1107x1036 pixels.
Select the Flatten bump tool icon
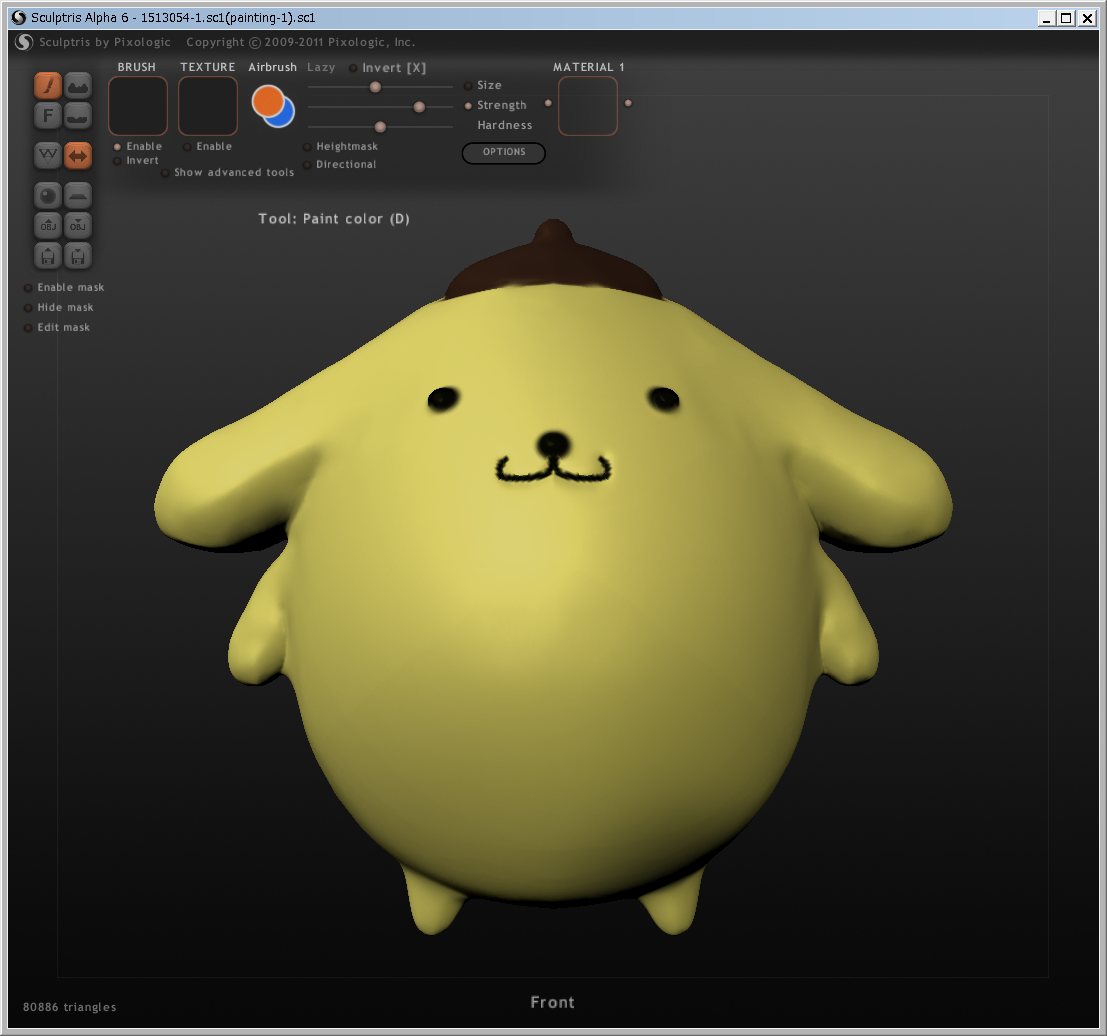tap(78, 115)
